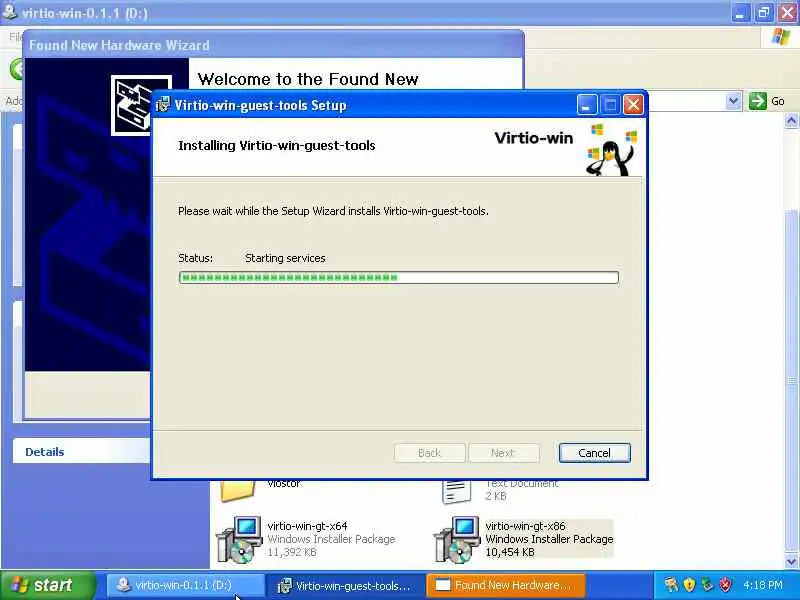This screenshot has height=600, width=800.
Task: Click the installation progress bar
Action: (398, 278)
